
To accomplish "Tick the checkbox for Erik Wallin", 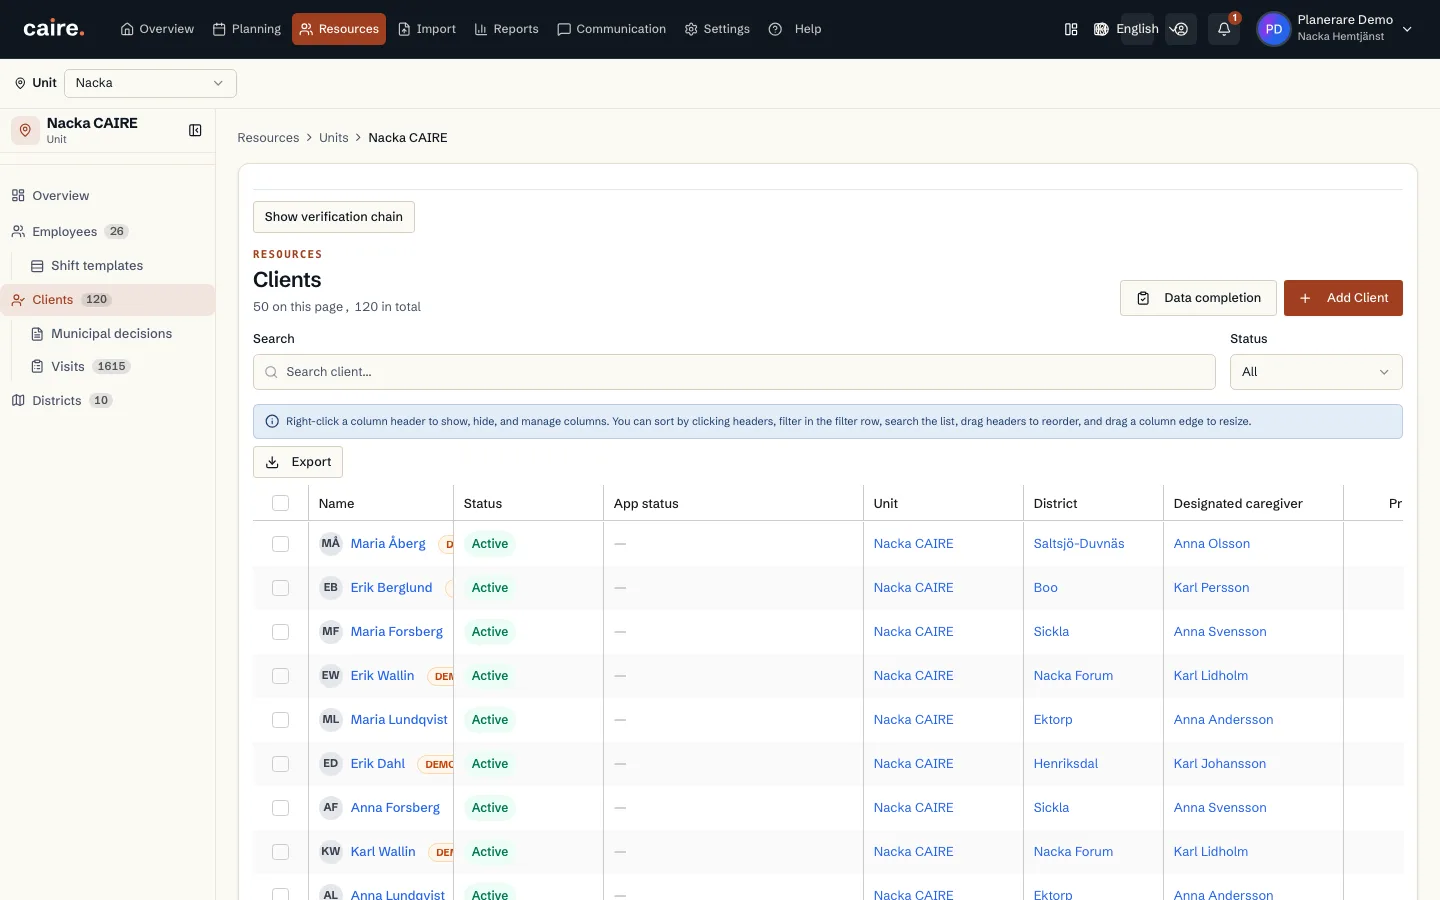I will click(x=280, y=676).
